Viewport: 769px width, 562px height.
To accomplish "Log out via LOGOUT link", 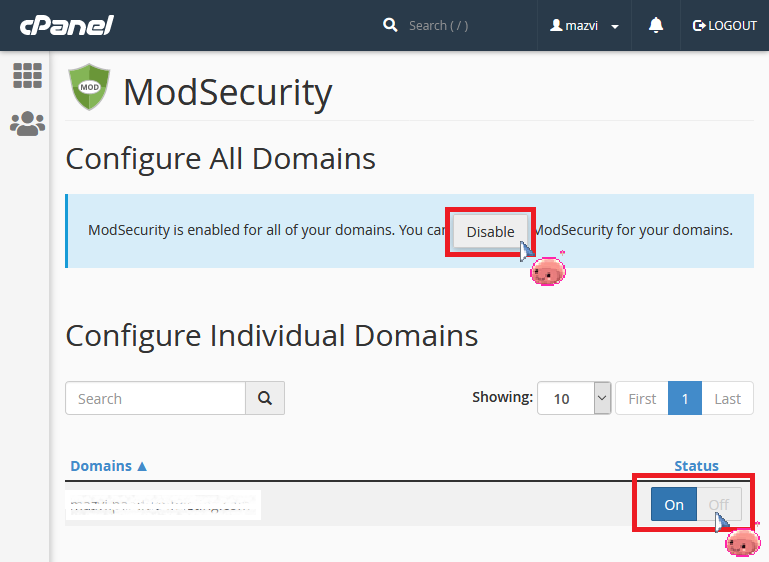I will coord(724,26).
